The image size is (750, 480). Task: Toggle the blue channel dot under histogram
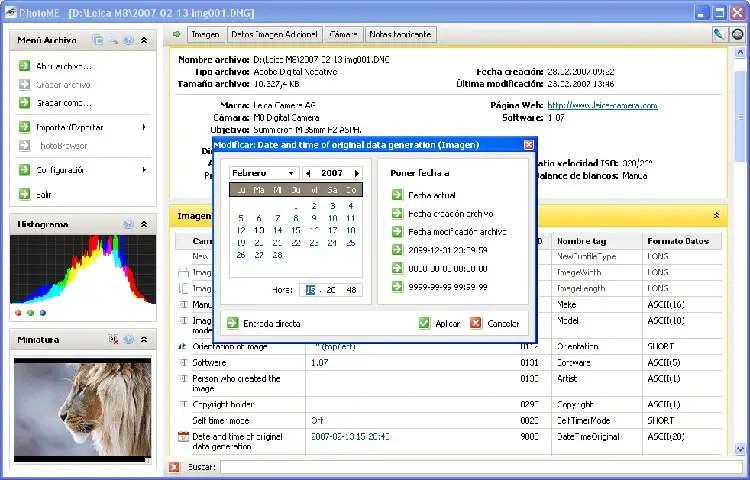coord(43,313)
